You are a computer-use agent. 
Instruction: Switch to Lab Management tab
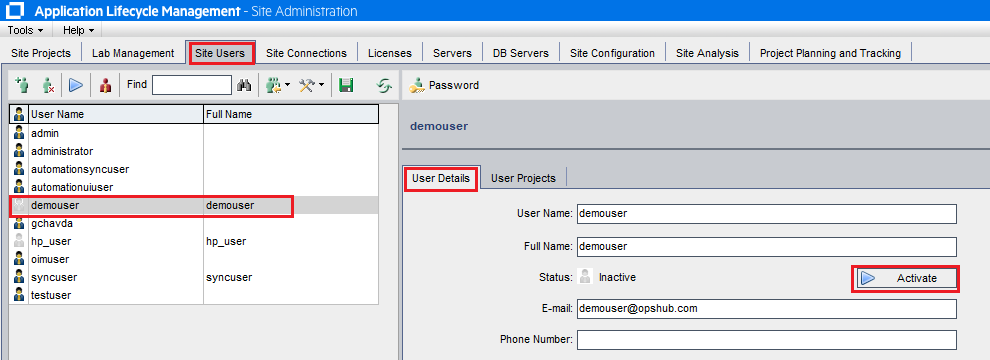click(133, 53)
